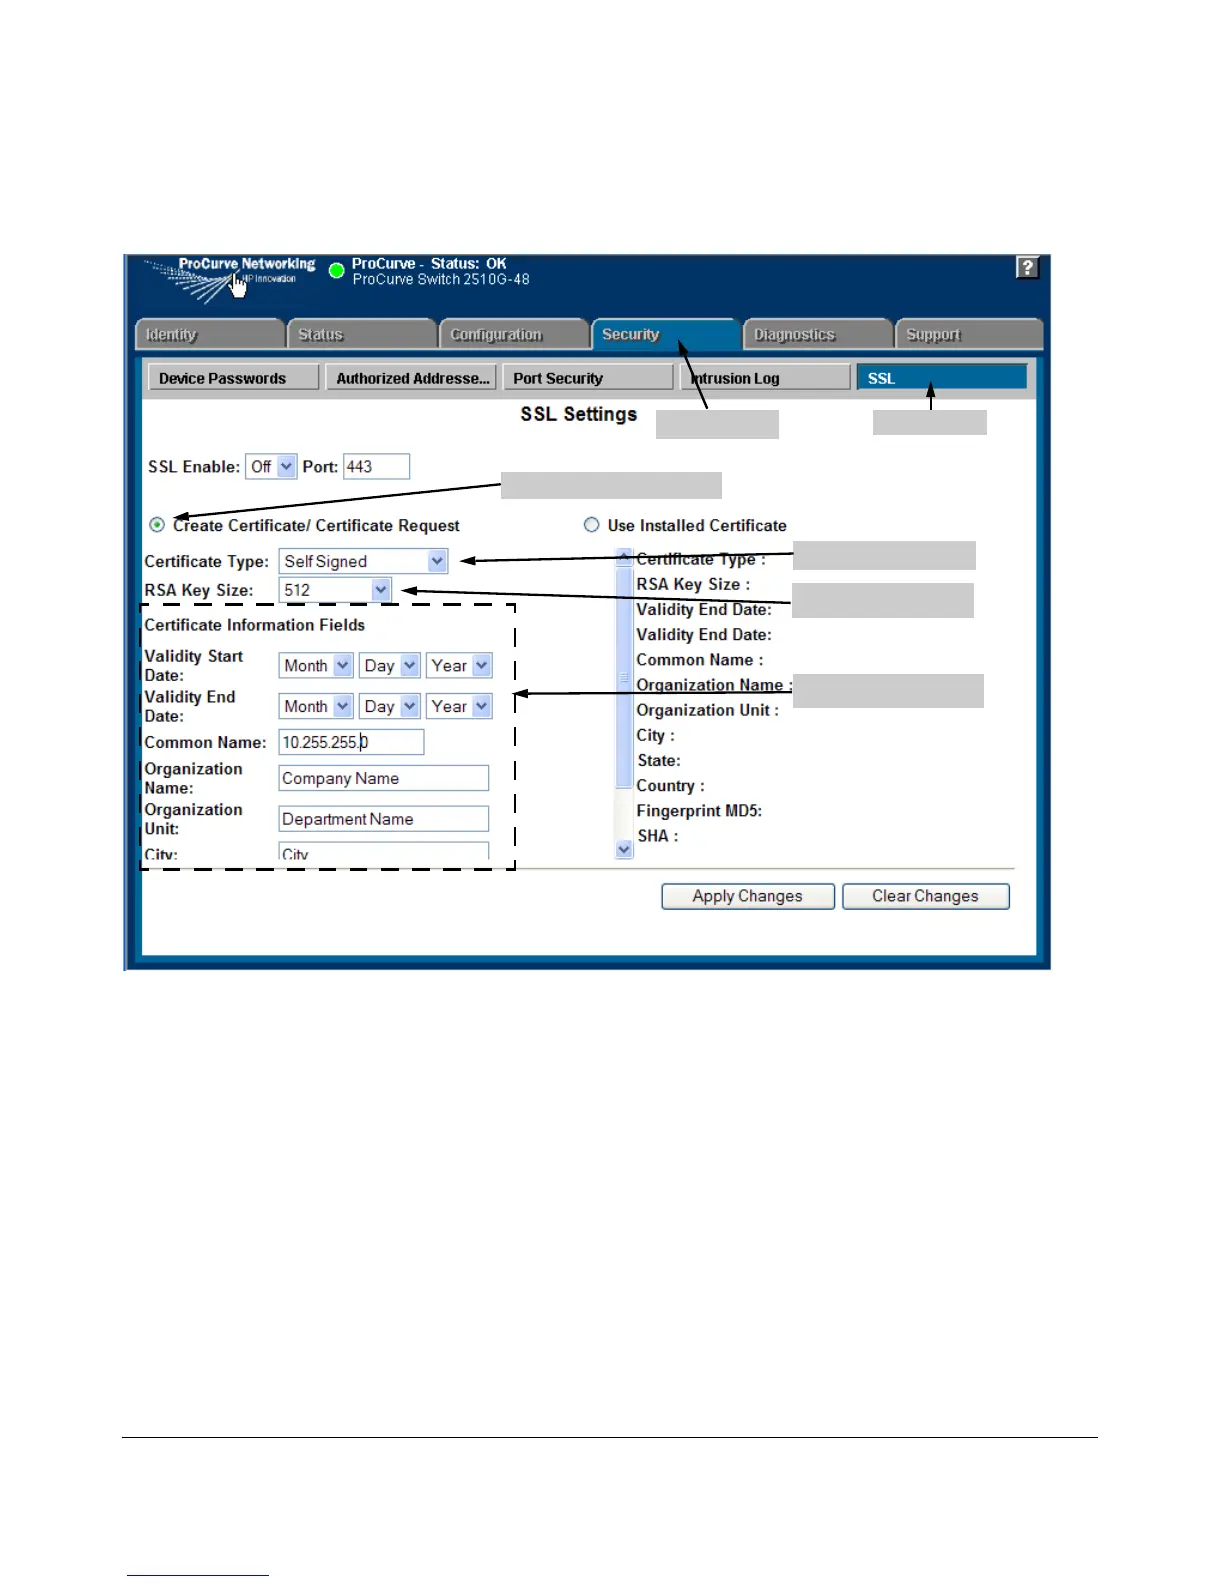Click the Fingerprint MD5 label

(699, 811)
